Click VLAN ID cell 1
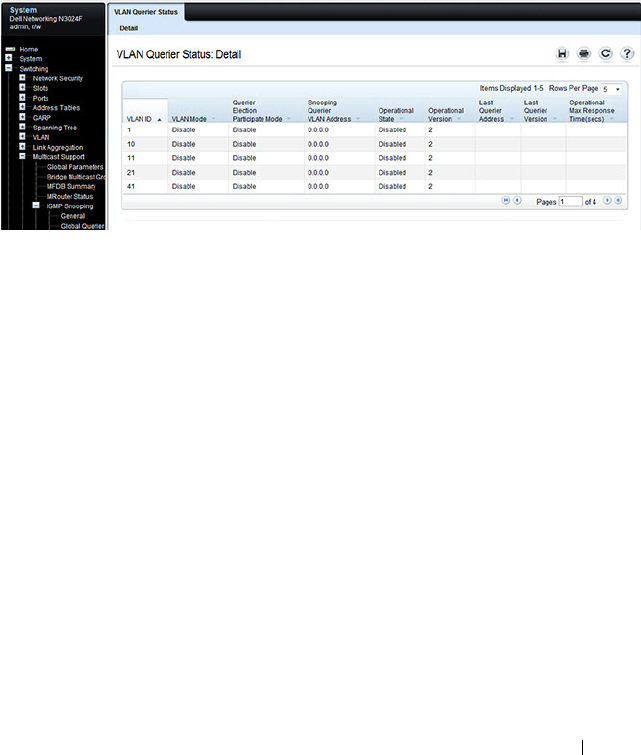This screenshot has height=755, width=641. 129,130
